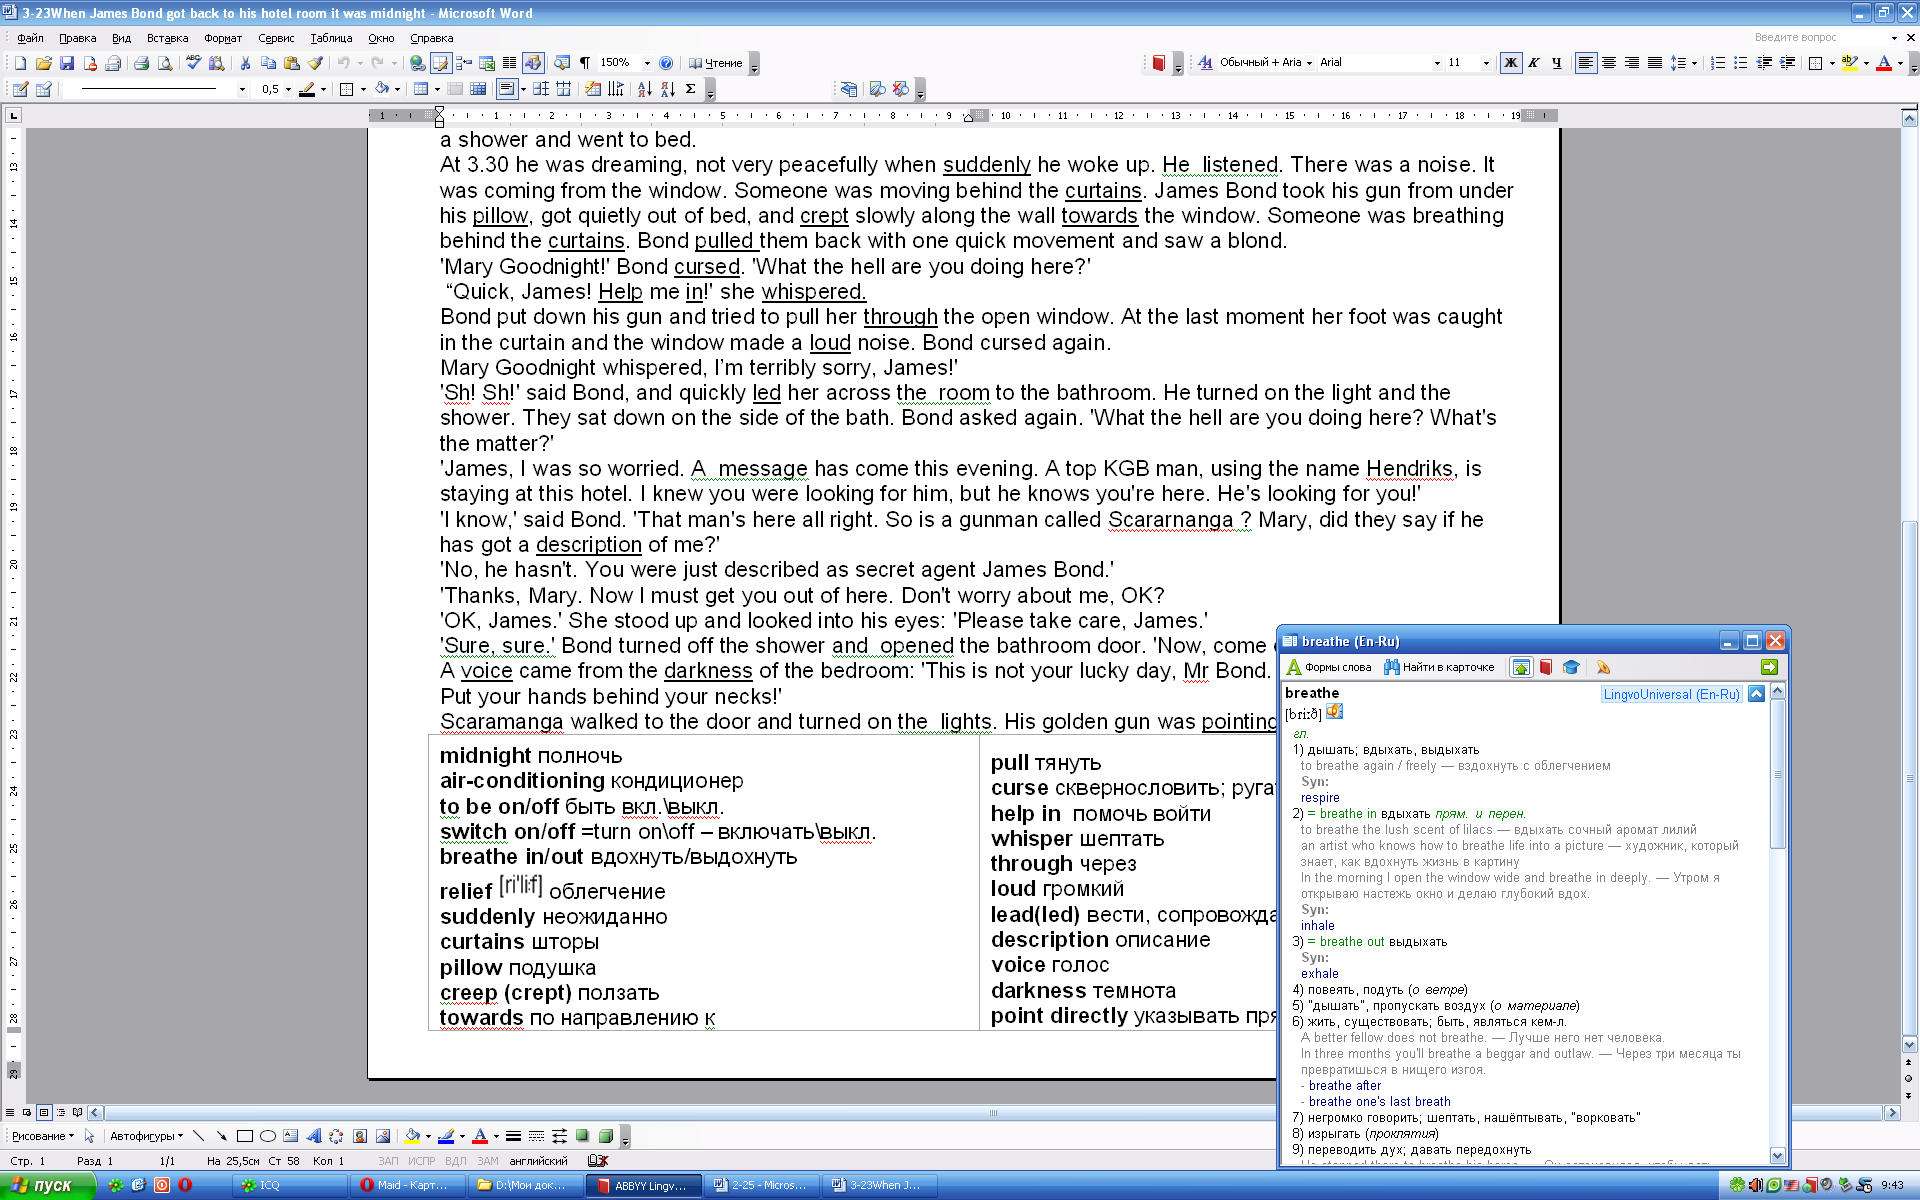The height and width of the screenshot is (1200, 1920).
Task: Open the font size 11 dropdown
Action: pyautogui.click(x=1486, y=62)
